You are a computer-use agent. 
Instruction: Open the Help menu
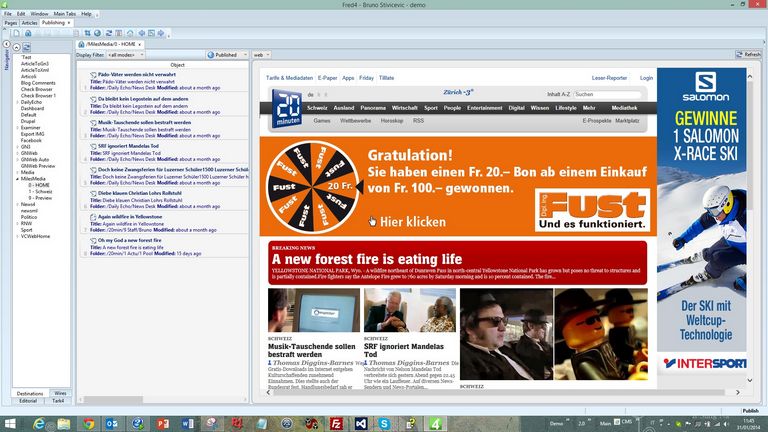[x=86, y=14]
